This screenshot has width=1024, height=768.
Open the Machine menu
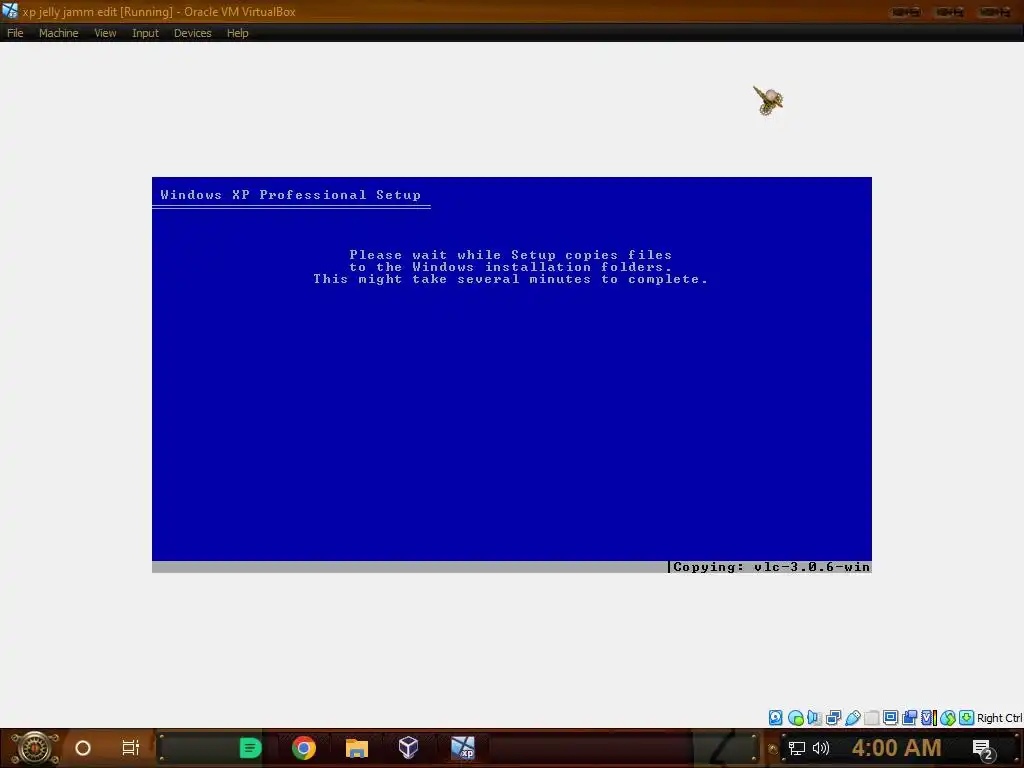pyautogui.click(x=58, y=33)
